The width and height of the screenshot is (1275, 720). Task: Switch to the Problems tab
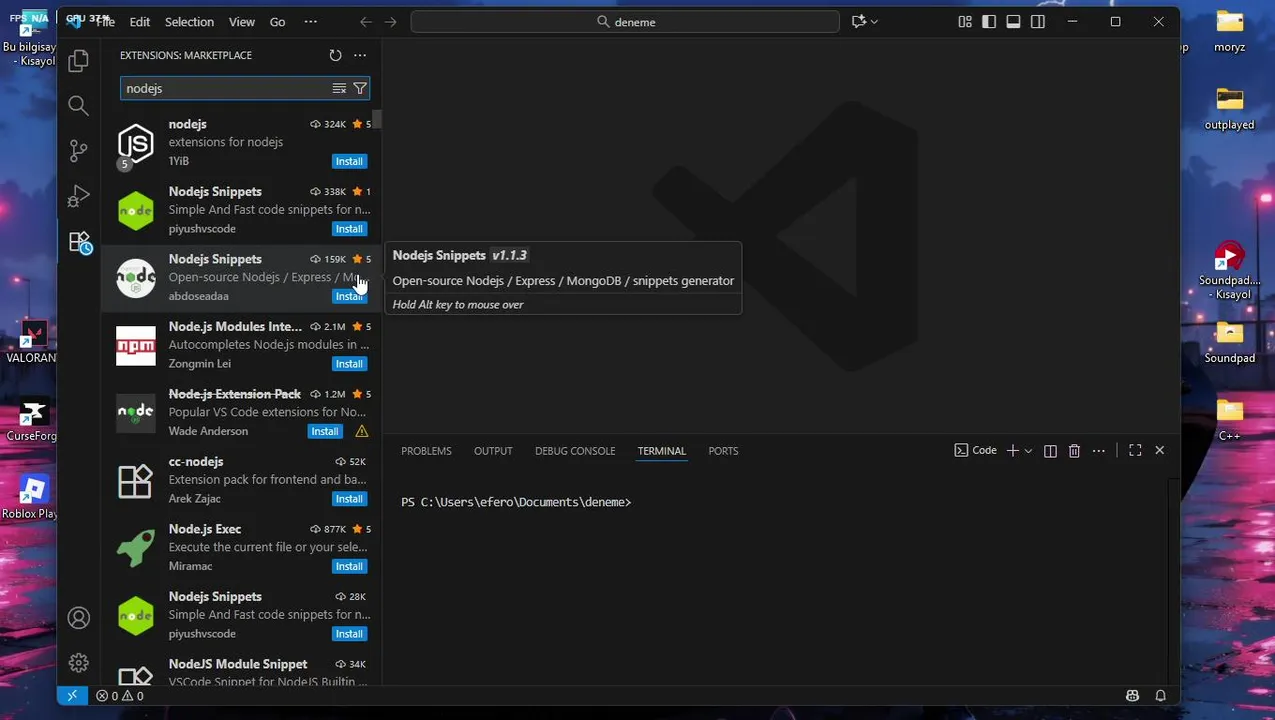click(x=426, y=451)
